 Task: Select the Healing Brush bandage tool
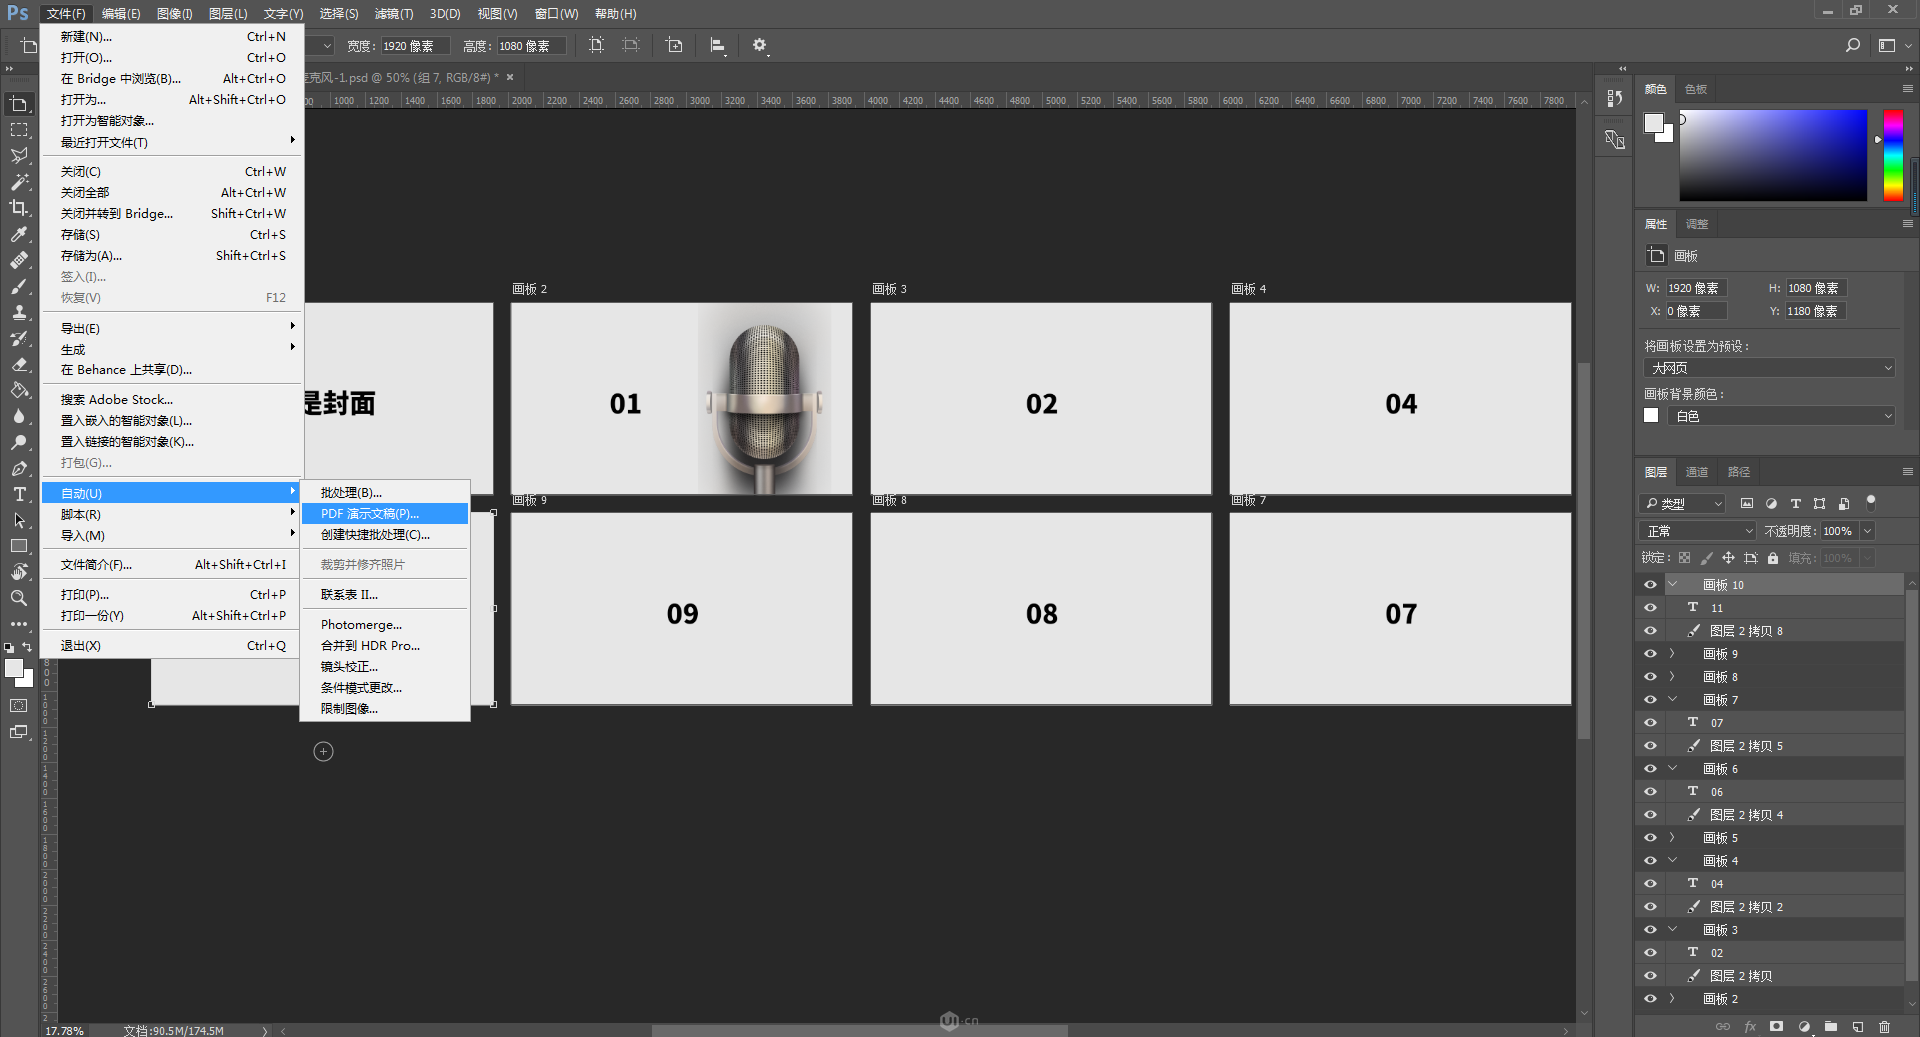click(19, 260)
